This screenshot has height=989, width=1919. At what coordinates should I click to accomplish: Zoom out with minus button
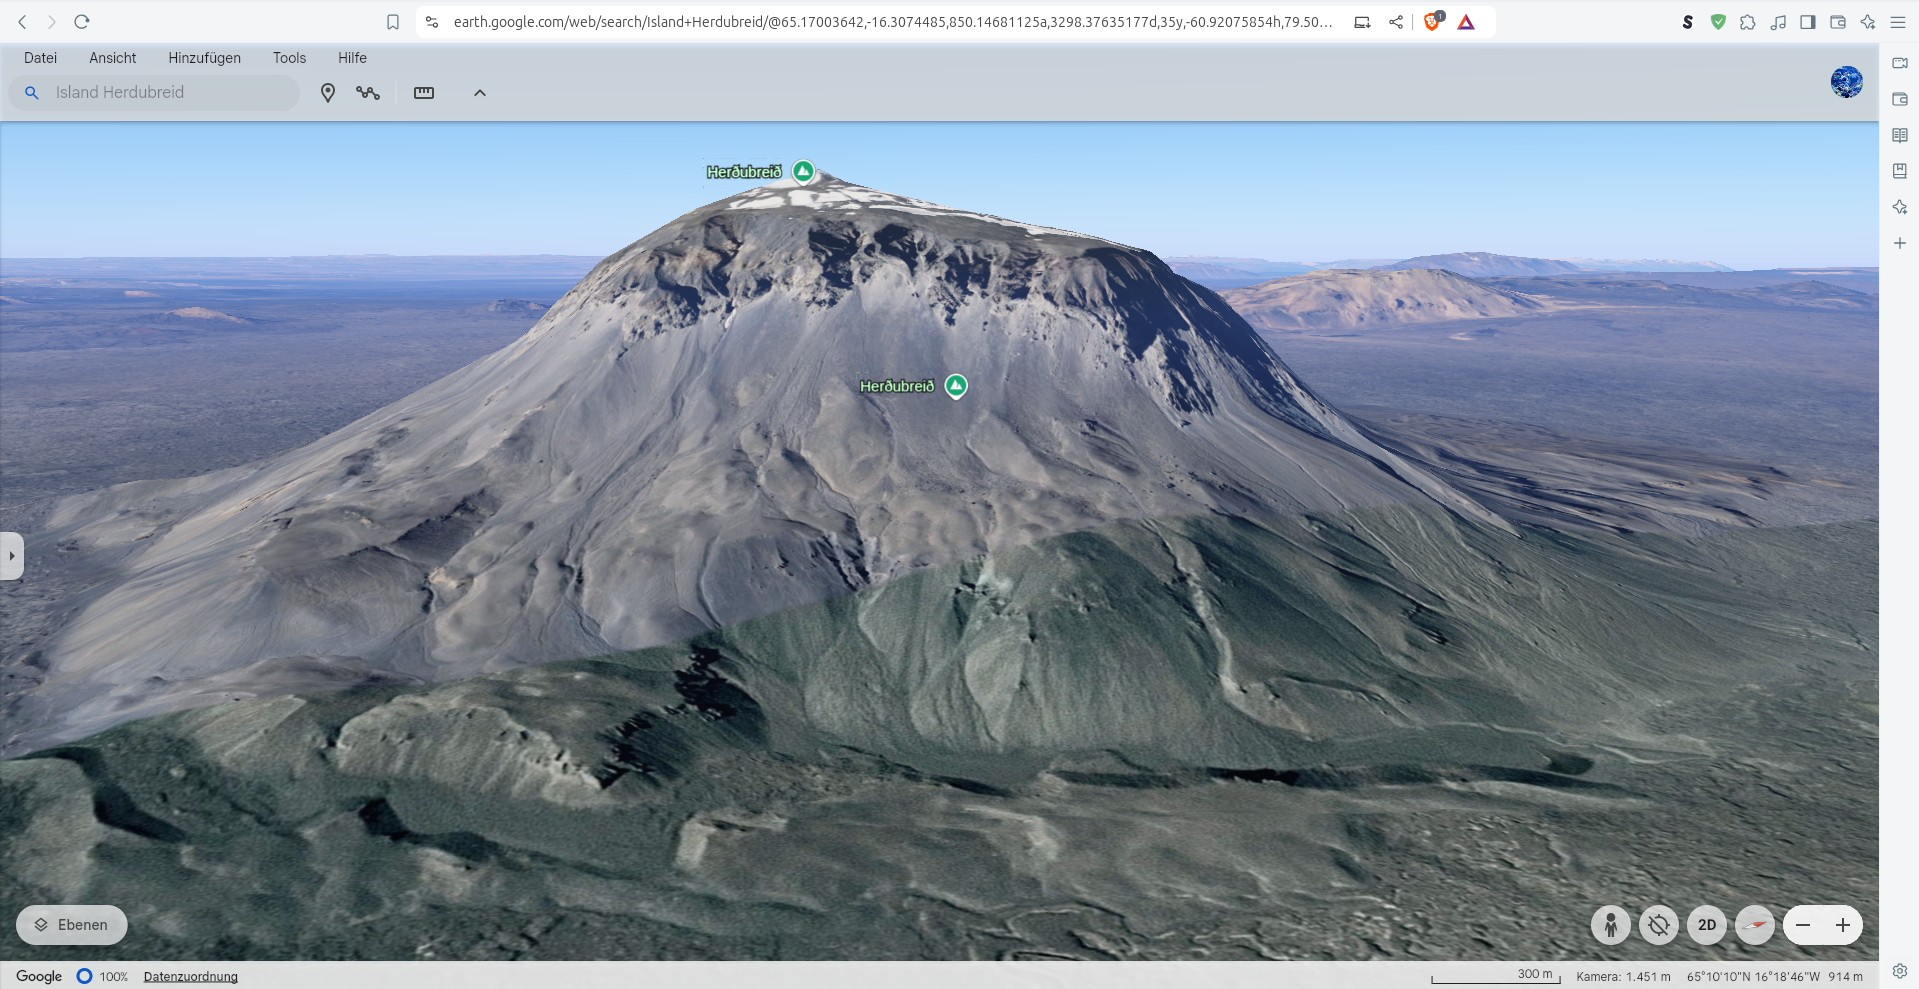pyautogui.click(x=1803, y=925)
